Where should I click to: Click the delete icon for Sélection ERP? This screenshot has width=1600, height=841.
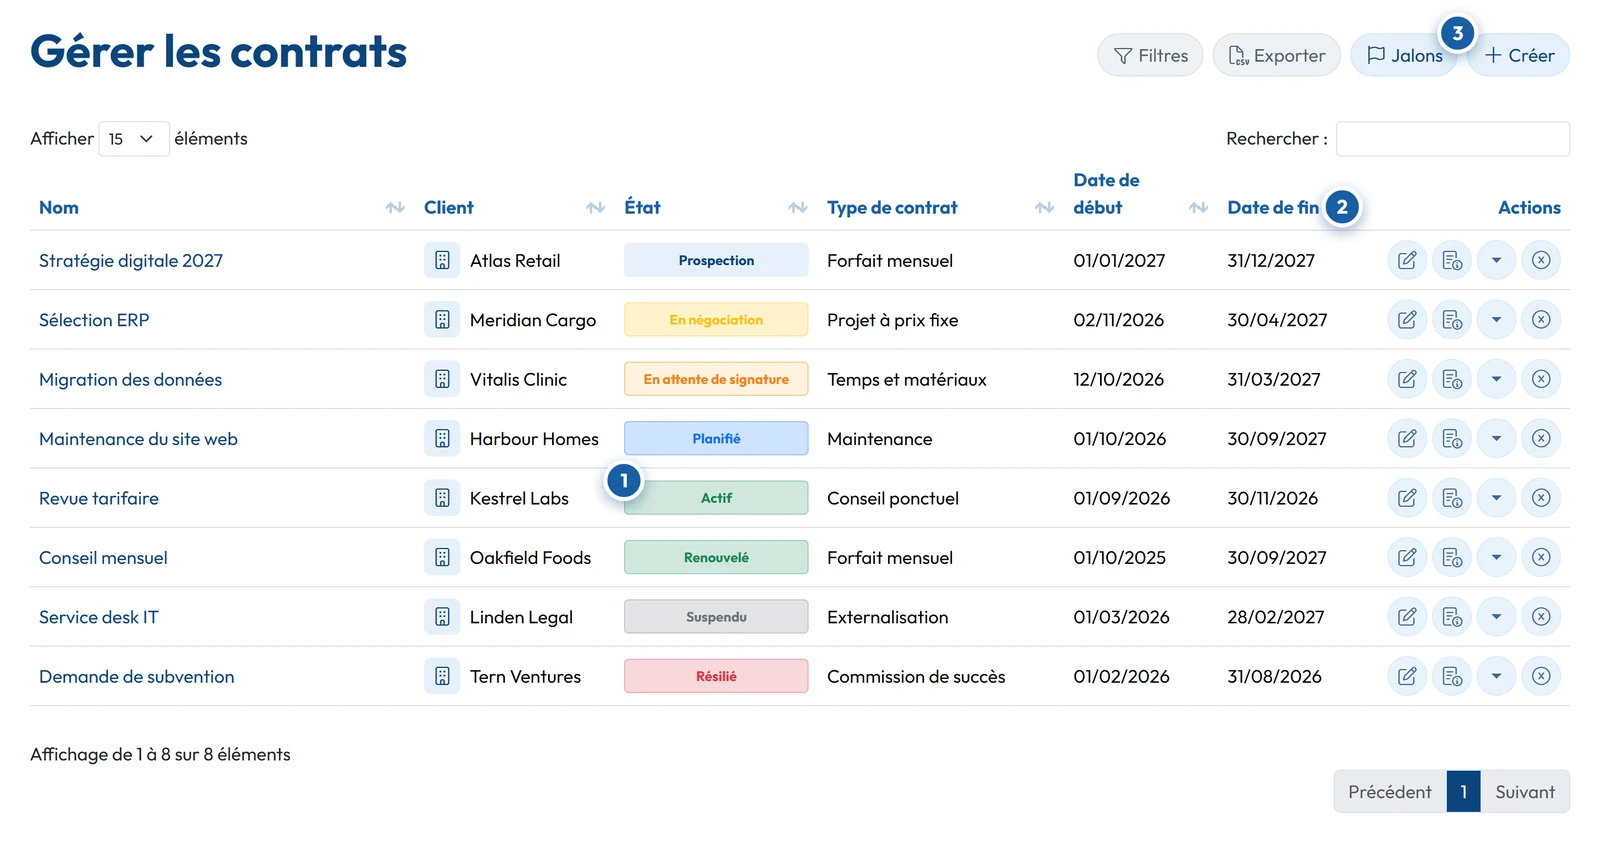point(1541,320)
